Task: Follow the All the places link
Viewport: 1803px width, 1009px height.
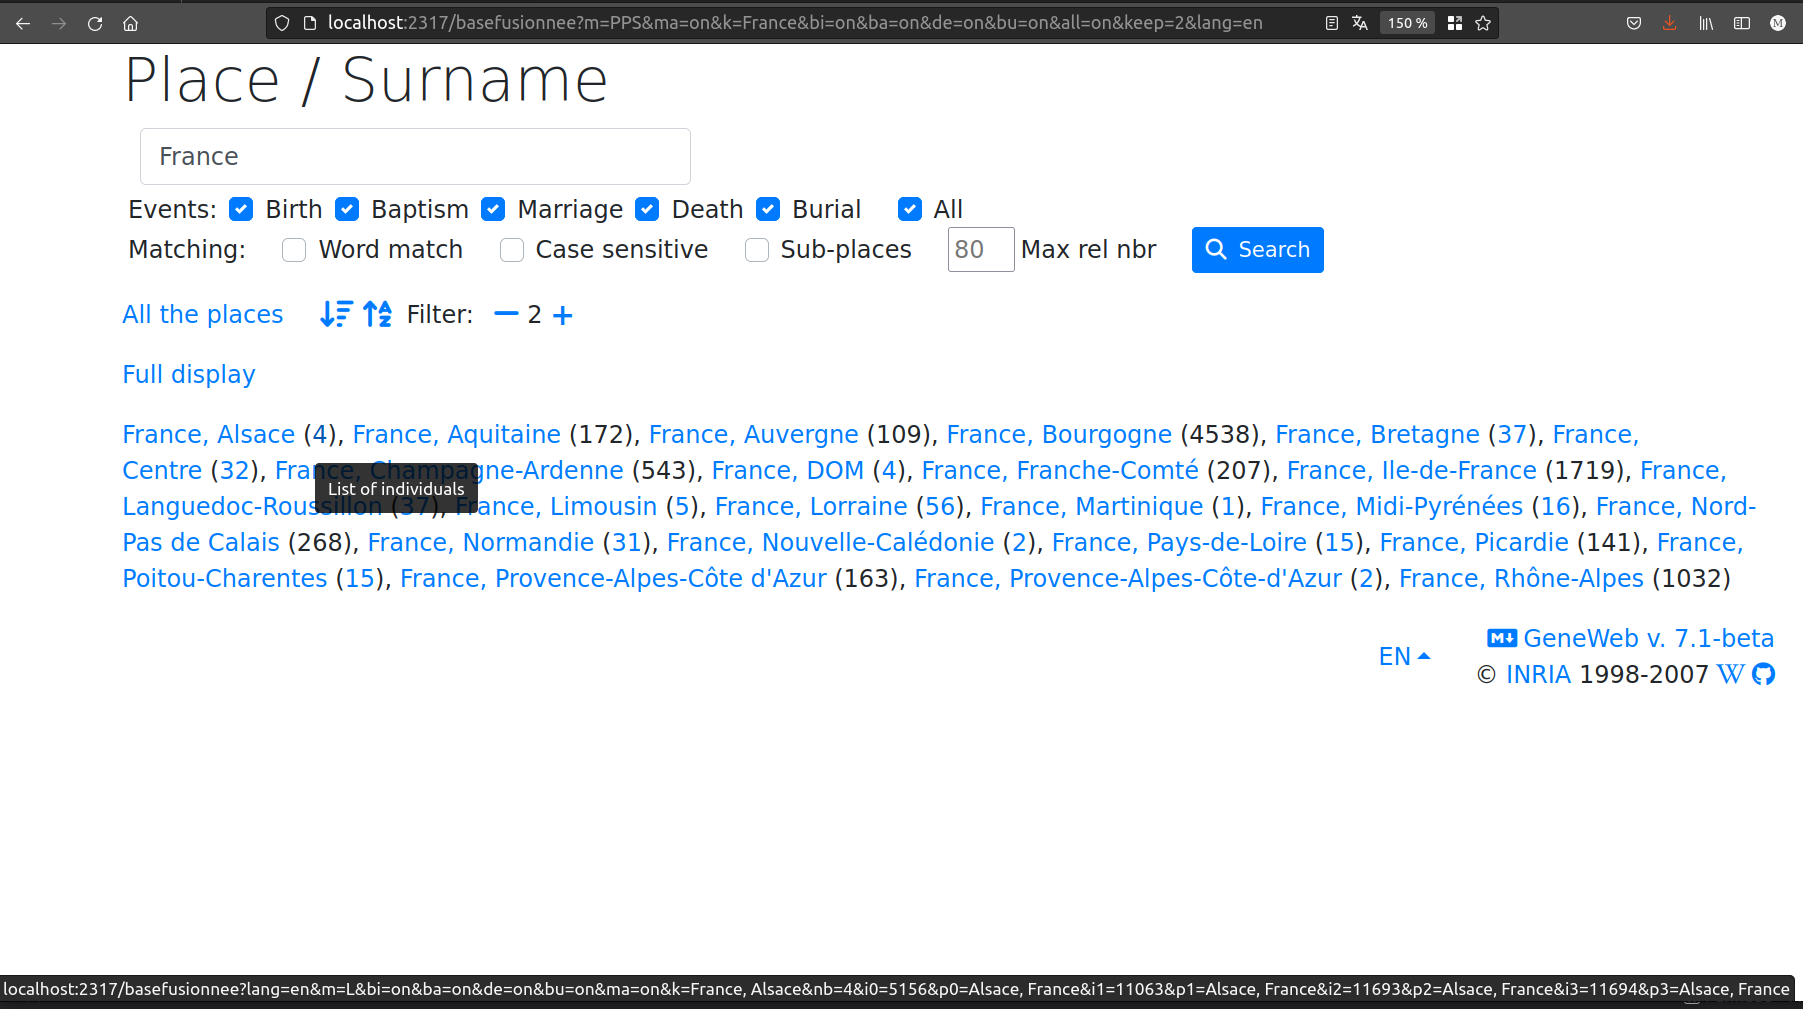Action: [x=203, y=314]
